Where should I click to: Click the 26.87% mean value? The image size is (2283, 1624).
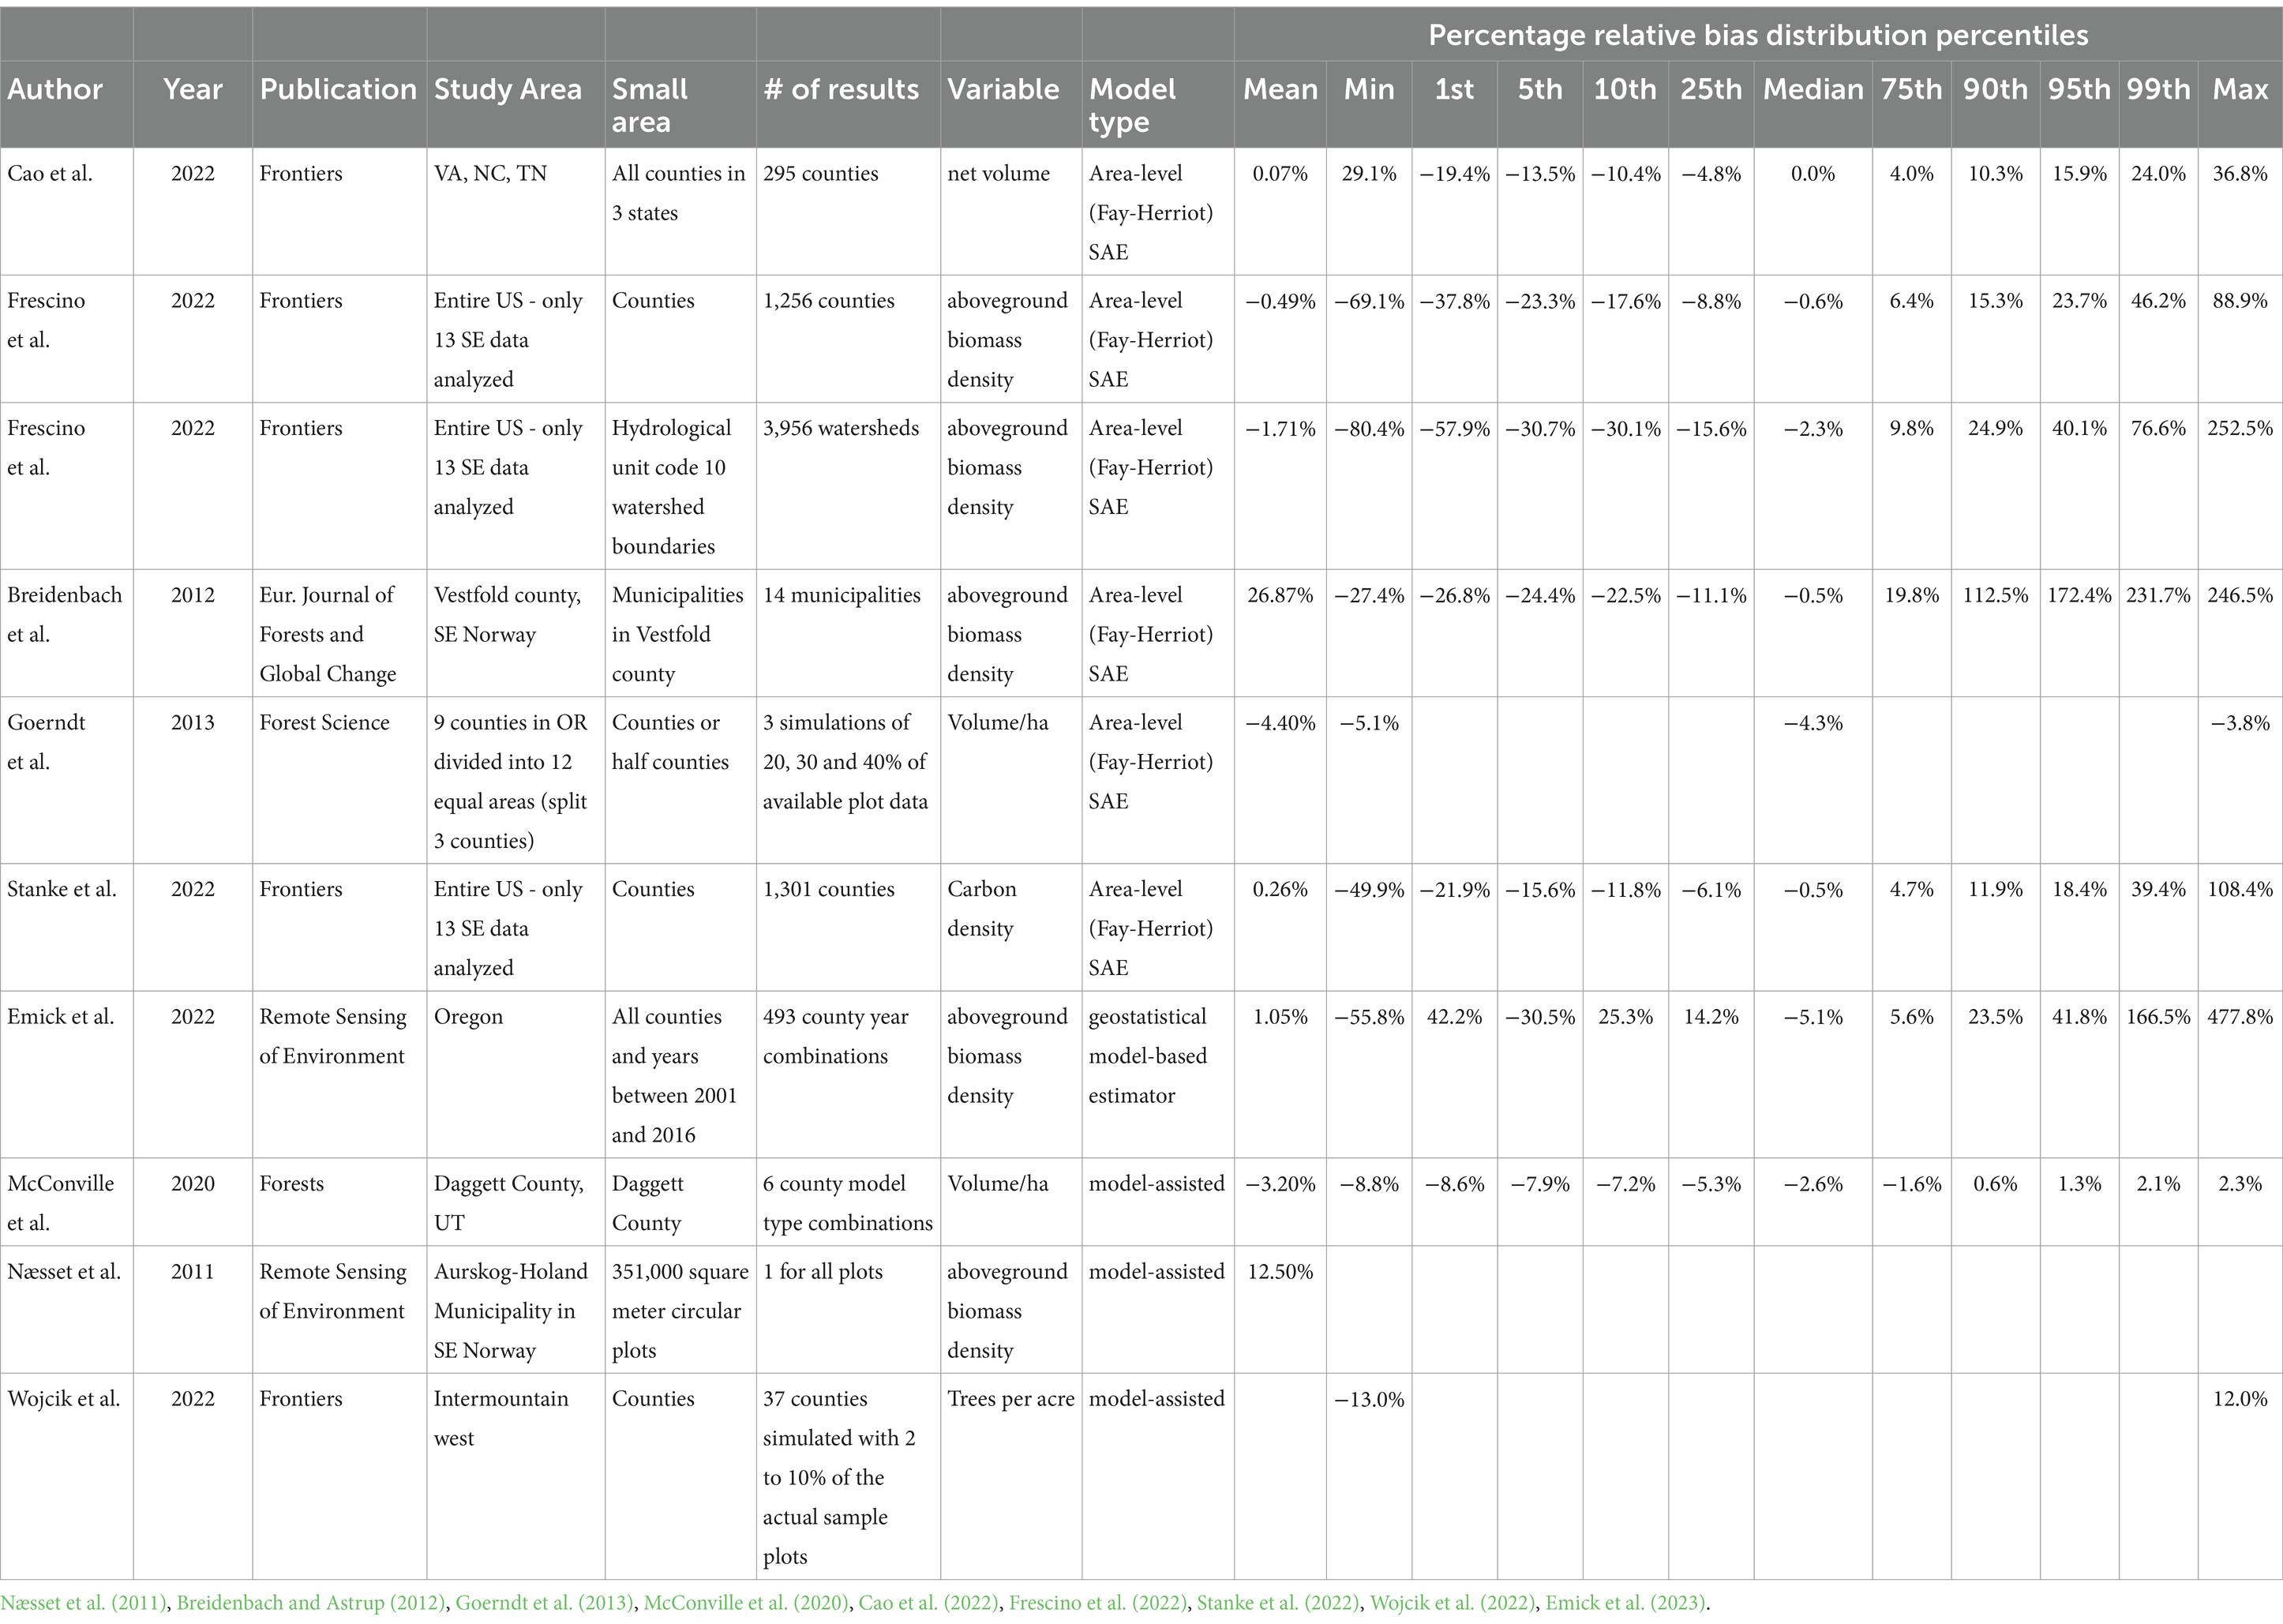click(x=1280, y=595)
